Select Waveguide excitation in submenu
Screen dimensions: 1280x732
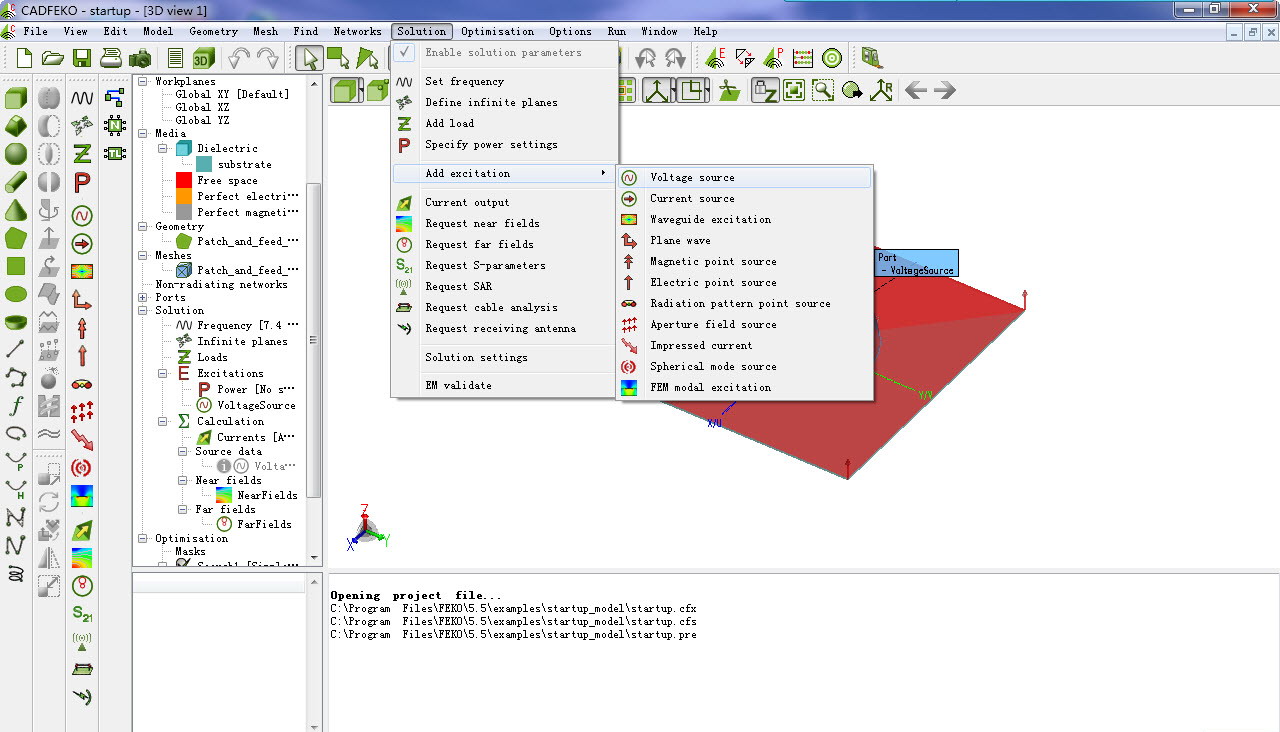(x=745, y=219)
